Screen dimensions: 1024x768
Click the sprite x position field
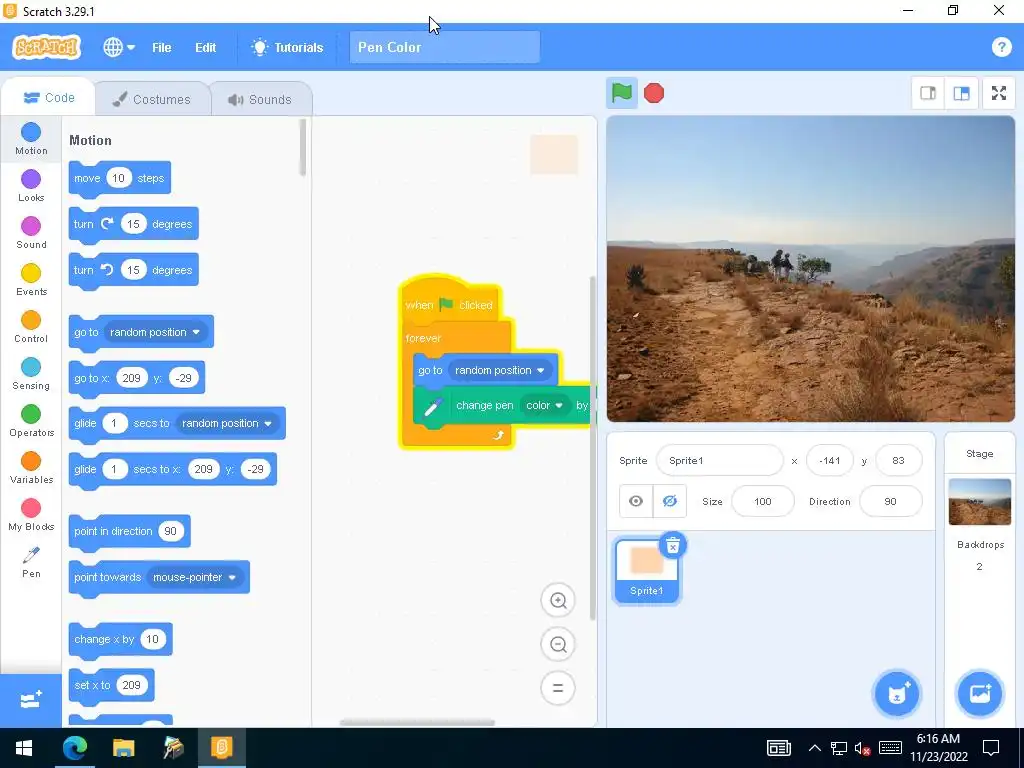click(829, 460)
